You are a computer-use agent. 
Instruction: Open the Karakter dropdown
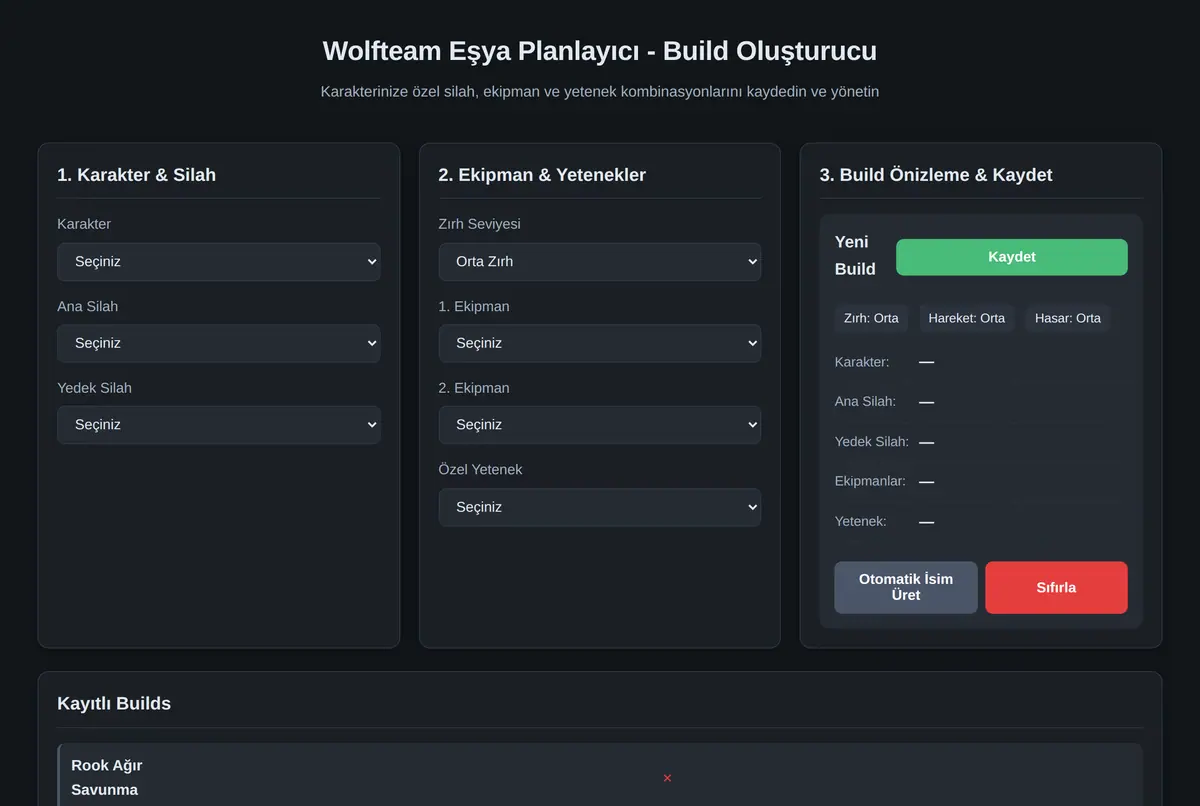pos(219,261)
